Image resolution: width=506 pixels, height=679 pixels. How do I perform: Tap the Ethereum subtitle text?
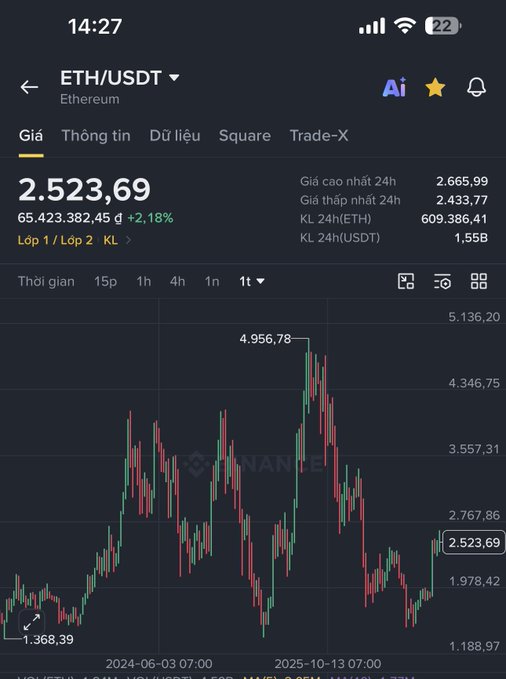point(90,99)
